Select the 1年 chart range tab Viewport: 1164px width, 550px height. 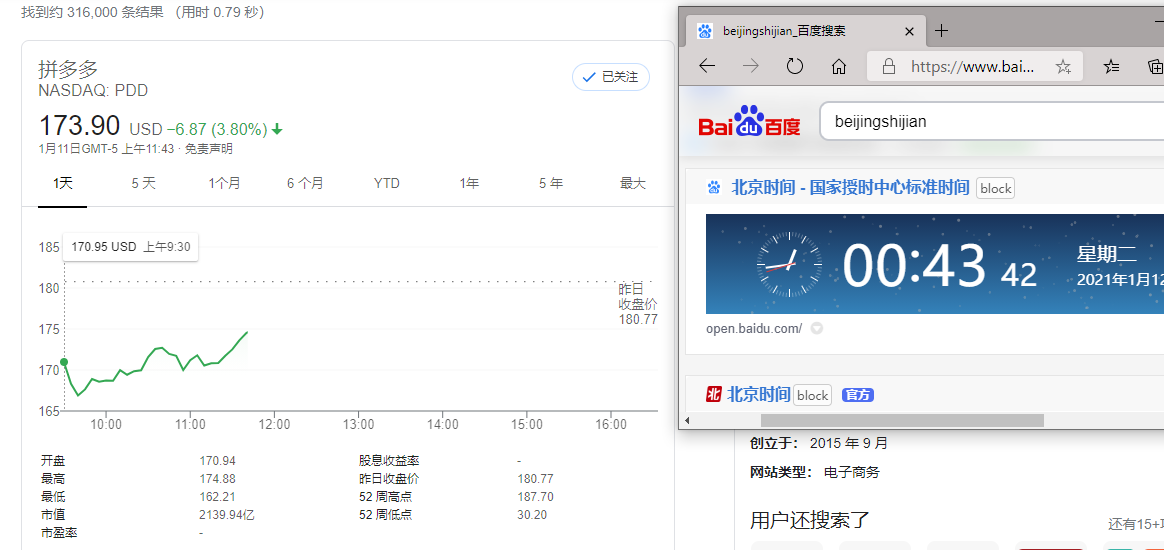pos(469,183)
